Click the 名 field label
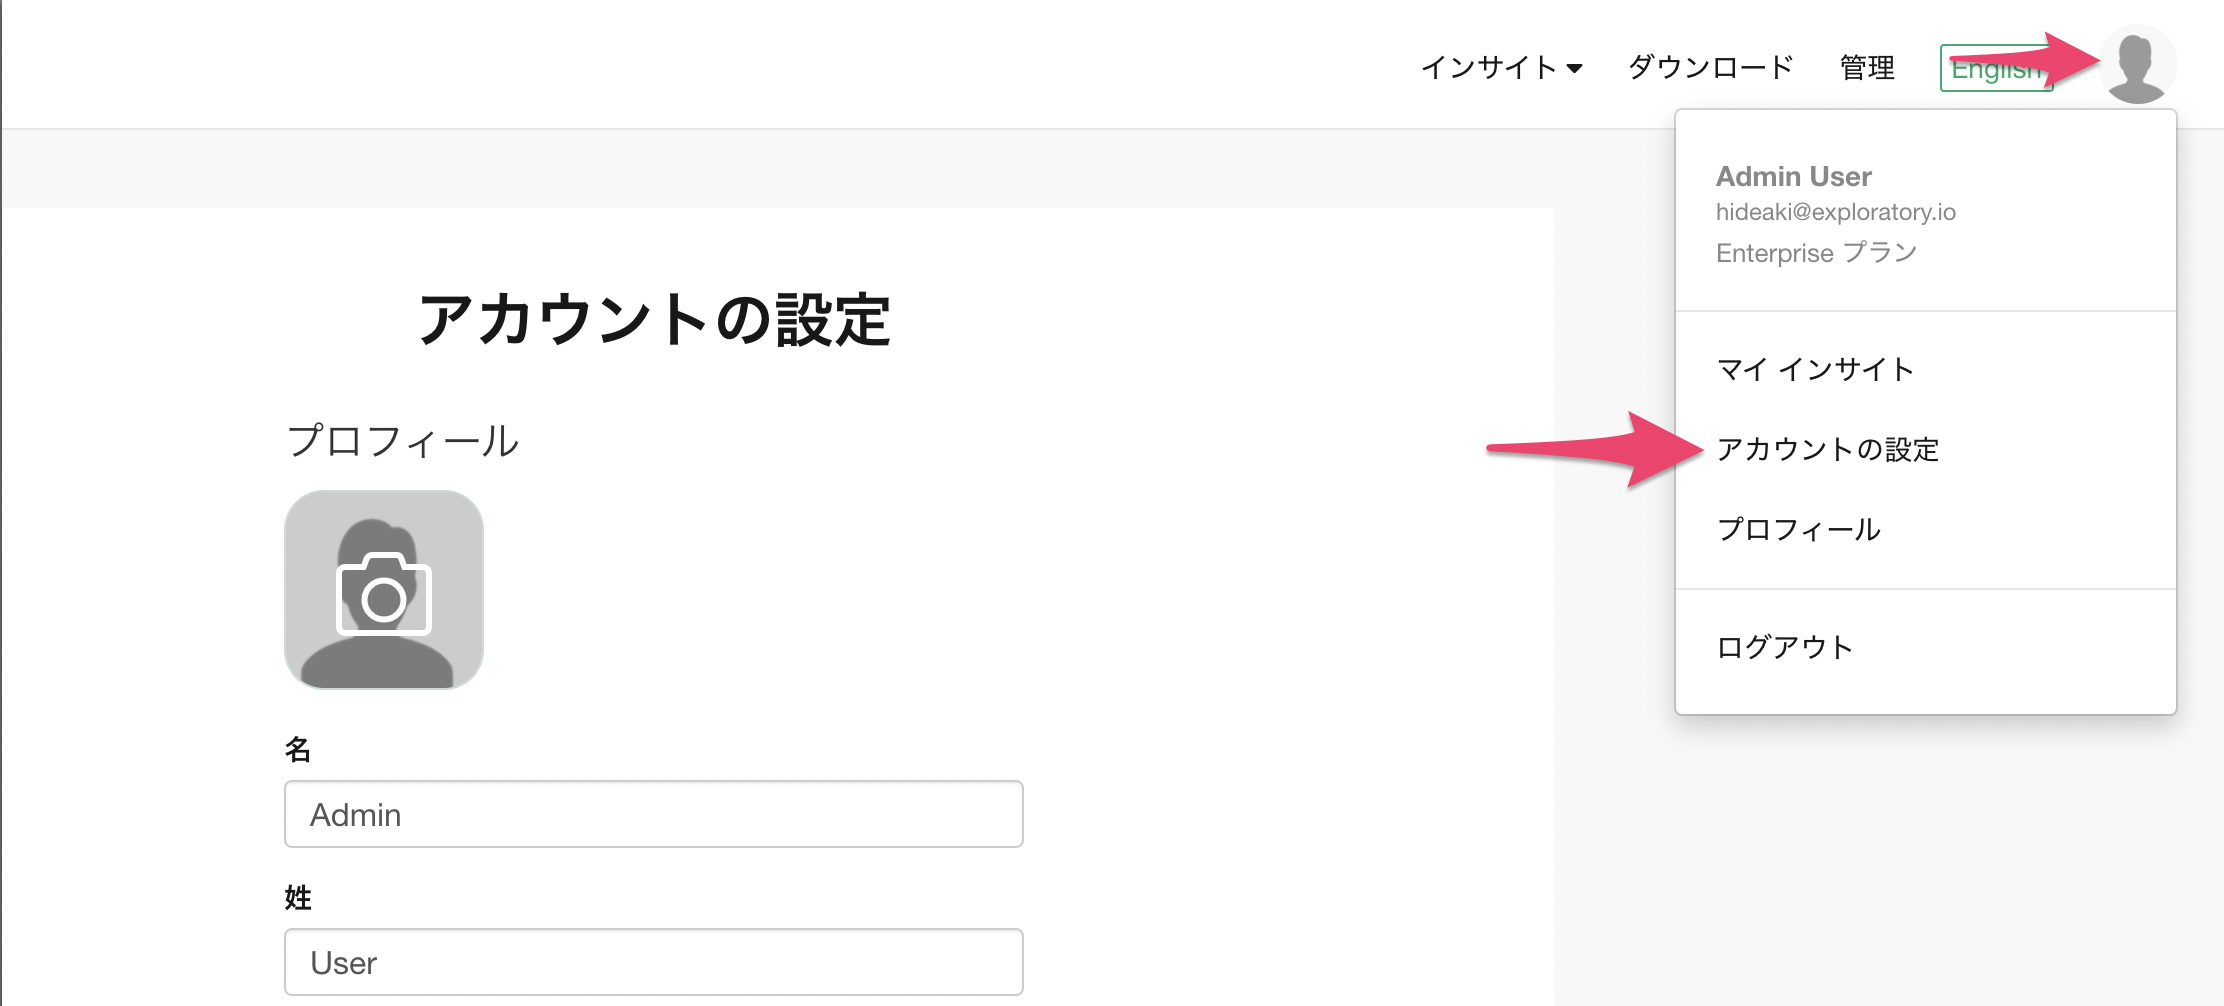This screenshot has width=2224, height=1006. [x=298, y=749]
